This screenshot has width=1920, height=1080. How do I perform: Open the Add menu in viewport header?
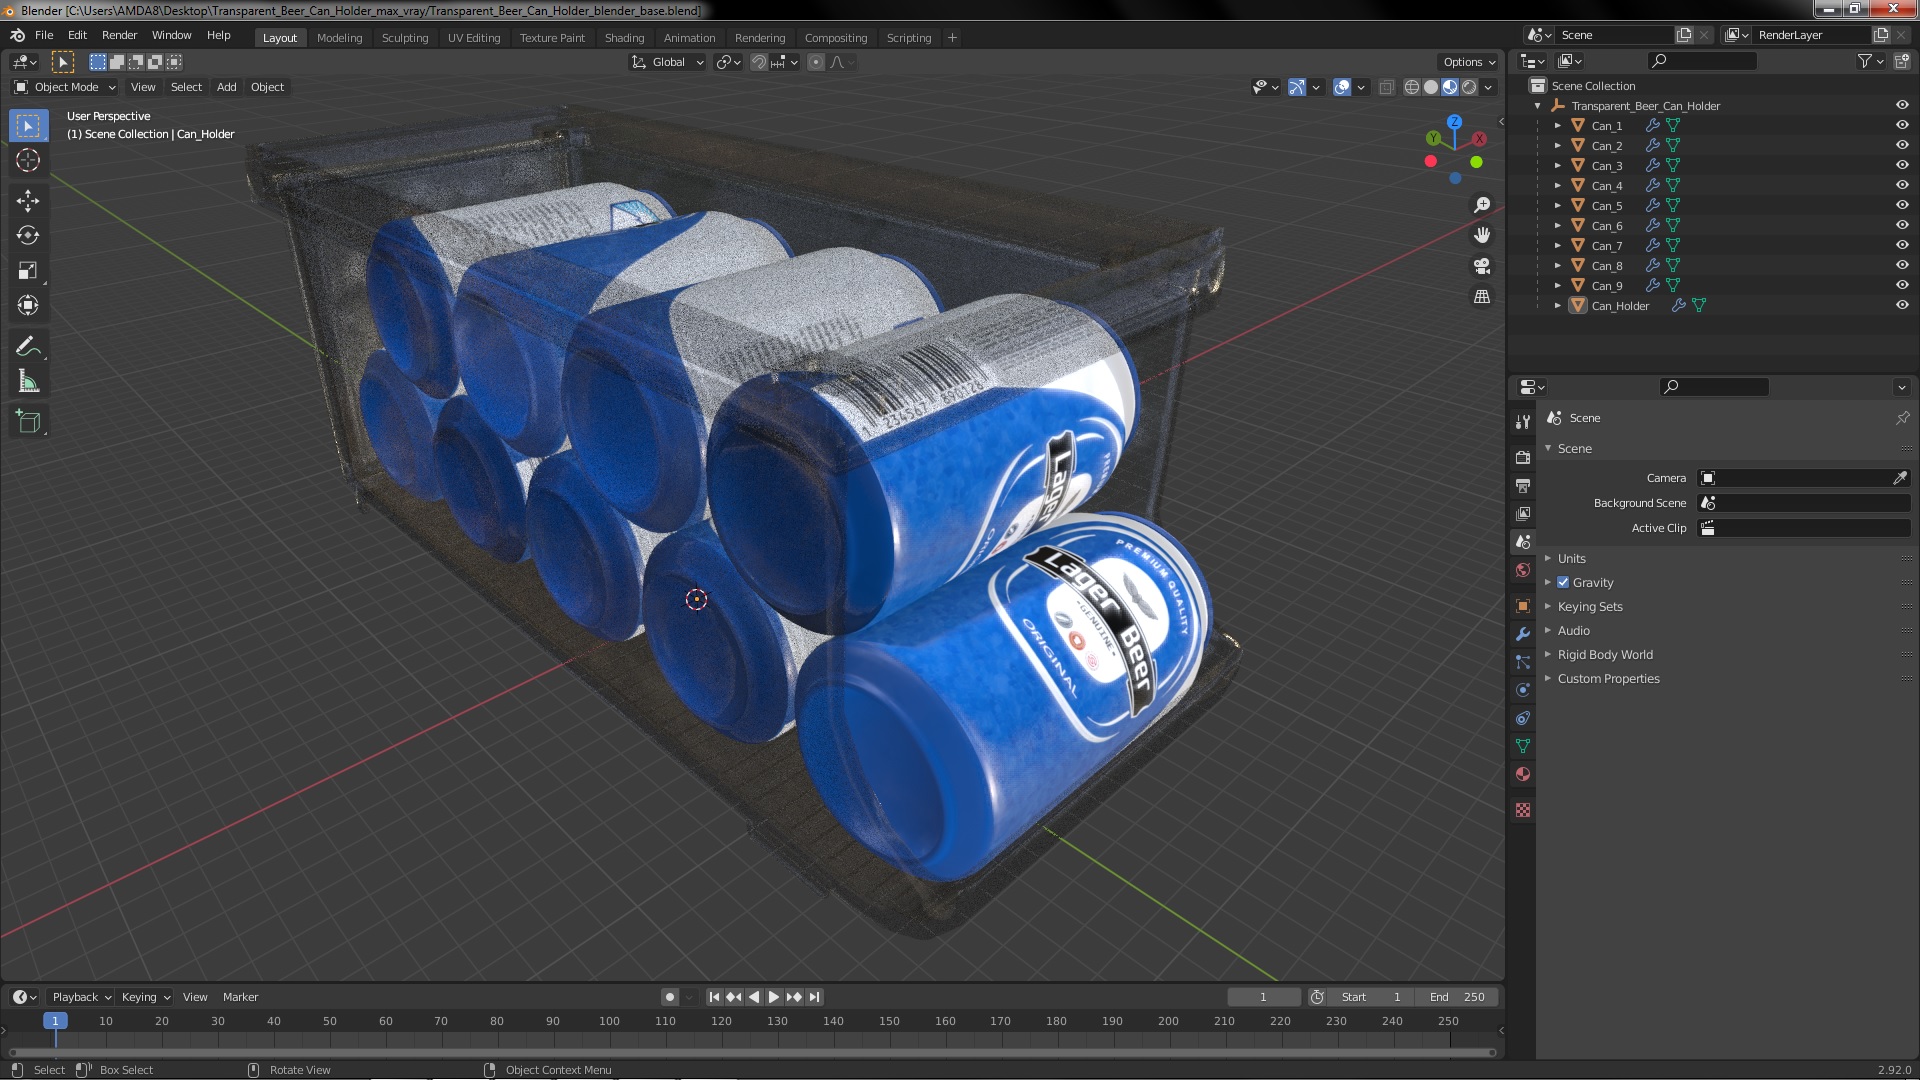tap(227, 88)
